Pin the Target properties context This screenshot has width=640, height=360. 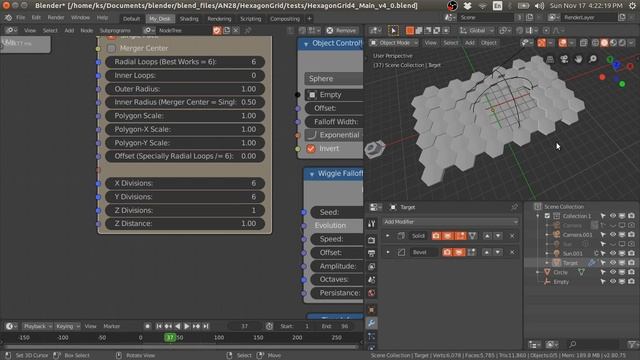click(514, 207)
